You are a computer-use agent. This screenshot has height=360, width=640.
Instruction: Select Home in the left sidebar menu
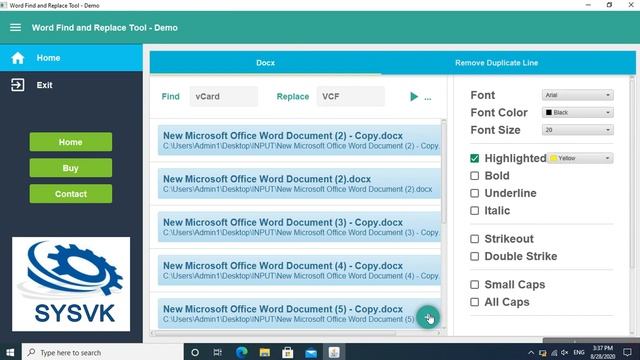pos(71,58)
